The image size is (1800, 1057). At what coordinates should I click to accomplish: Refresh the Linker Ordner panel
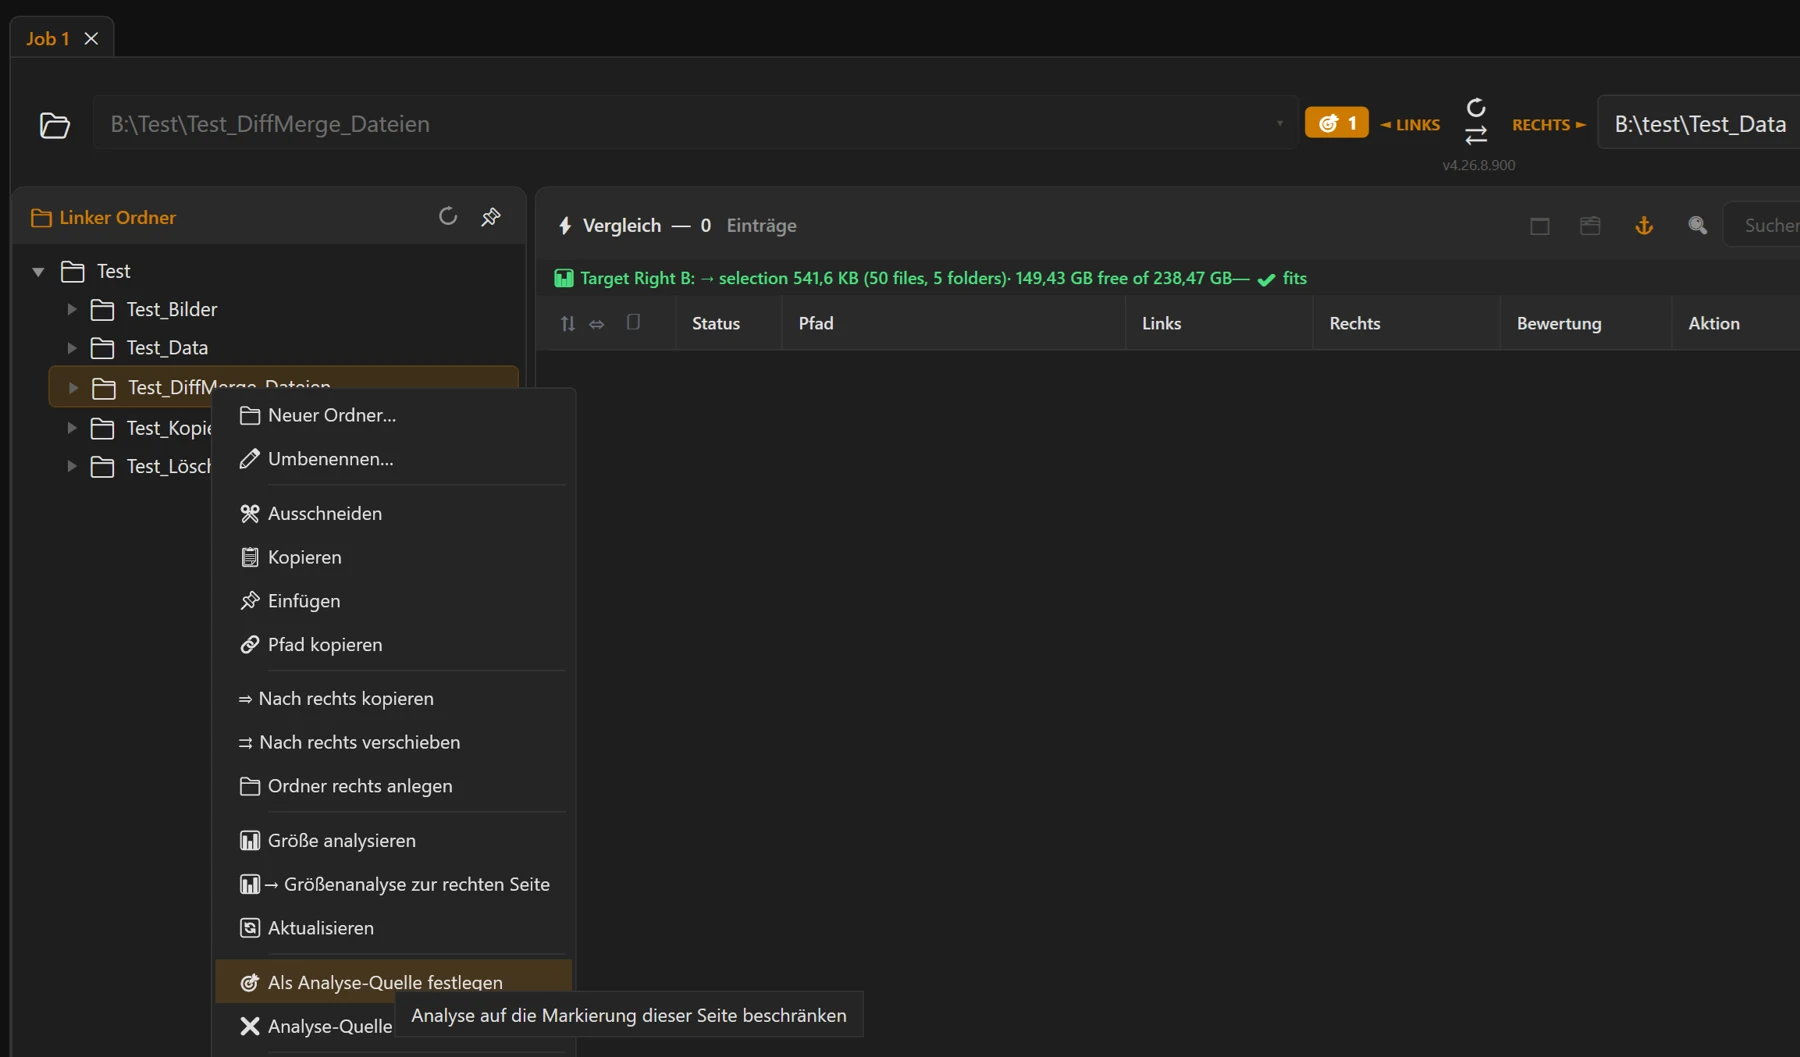[448, 216]
